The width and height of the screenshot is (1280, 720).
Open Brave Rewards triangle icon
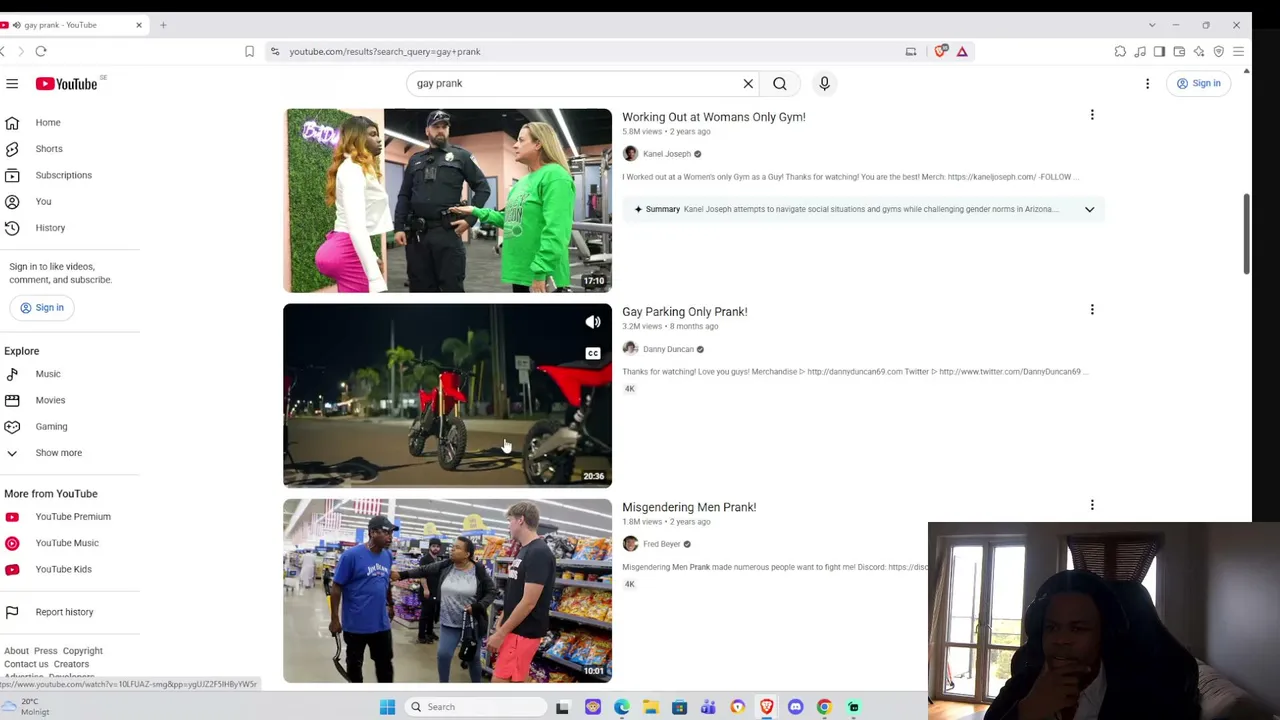962,51
